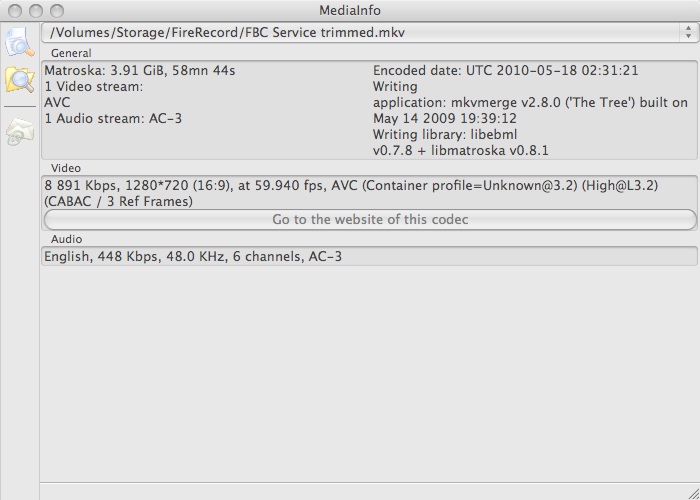Open the FBC Service trimmed.mkv file path dropdown

click(369, 33)
